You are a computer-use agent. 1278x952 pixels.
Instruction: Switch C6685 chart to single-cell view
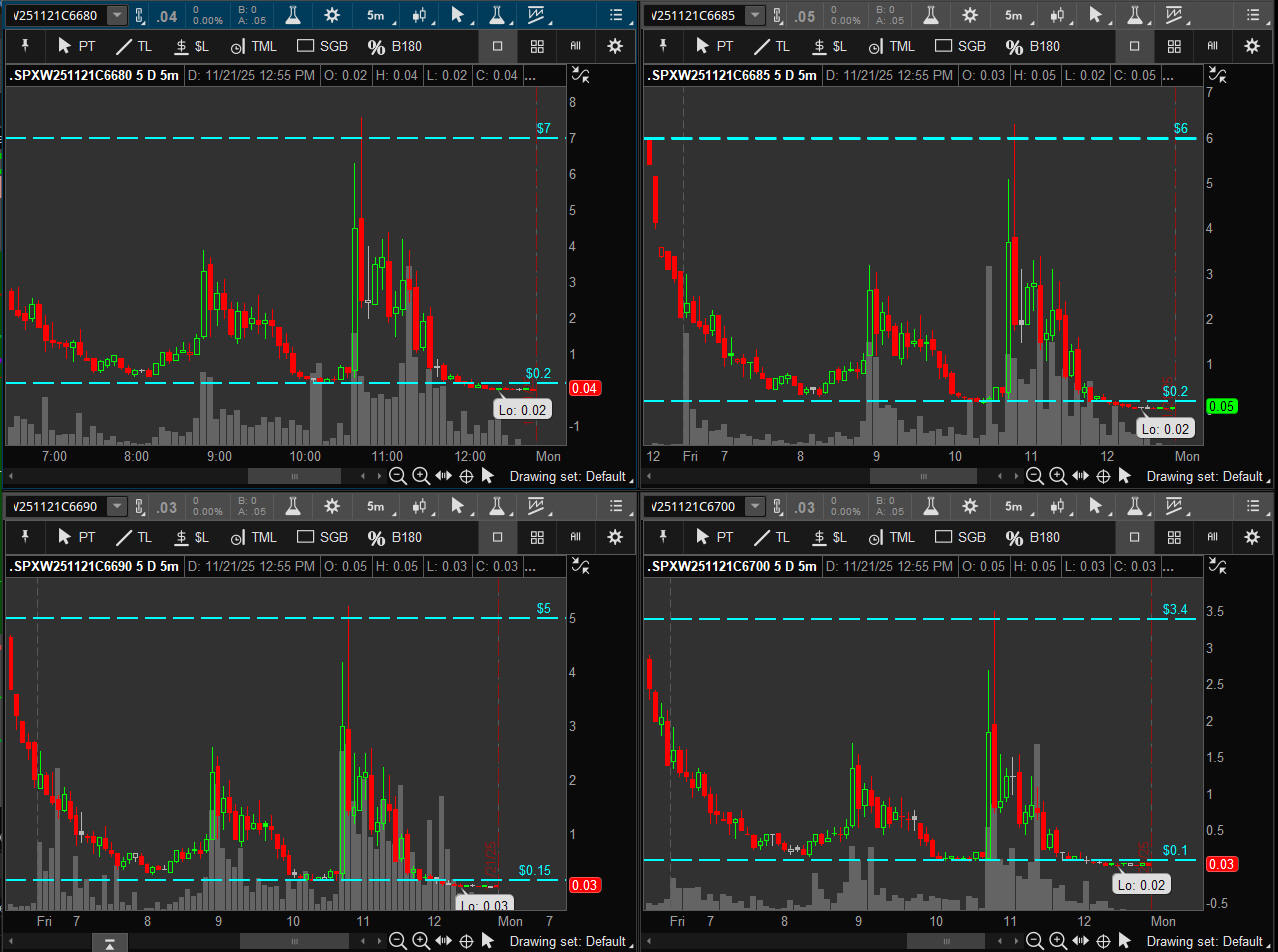(x=1135, y=46)
